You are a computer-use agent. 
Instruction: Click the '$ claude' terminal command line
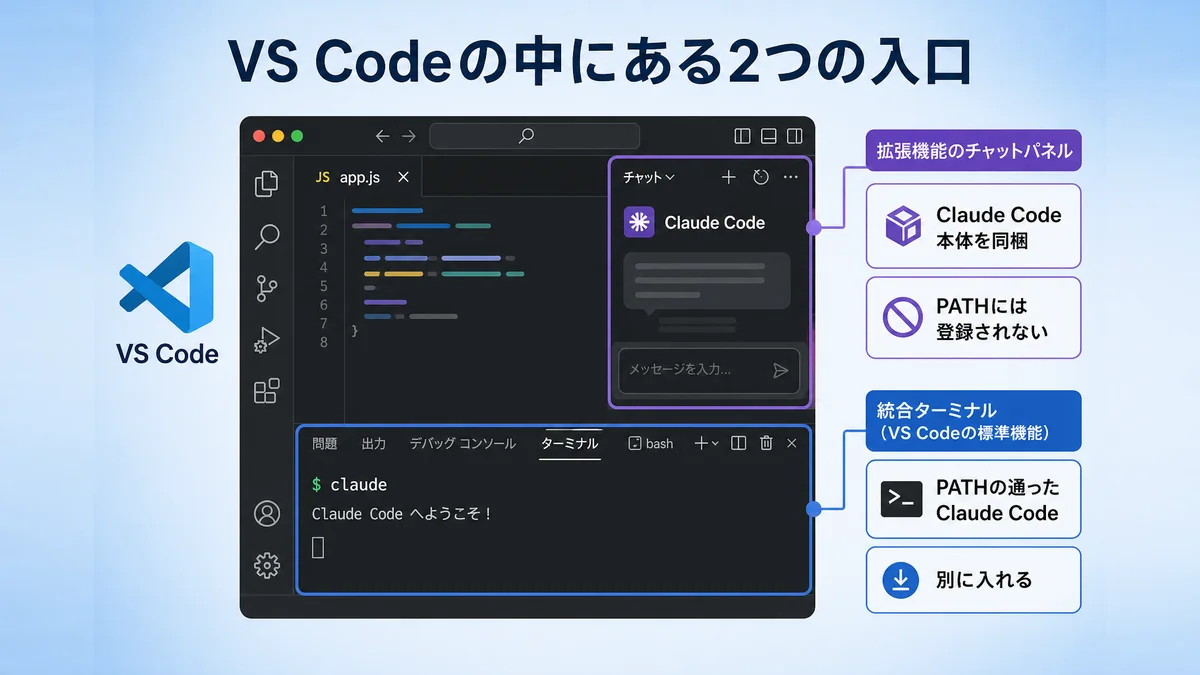(349, 485)
